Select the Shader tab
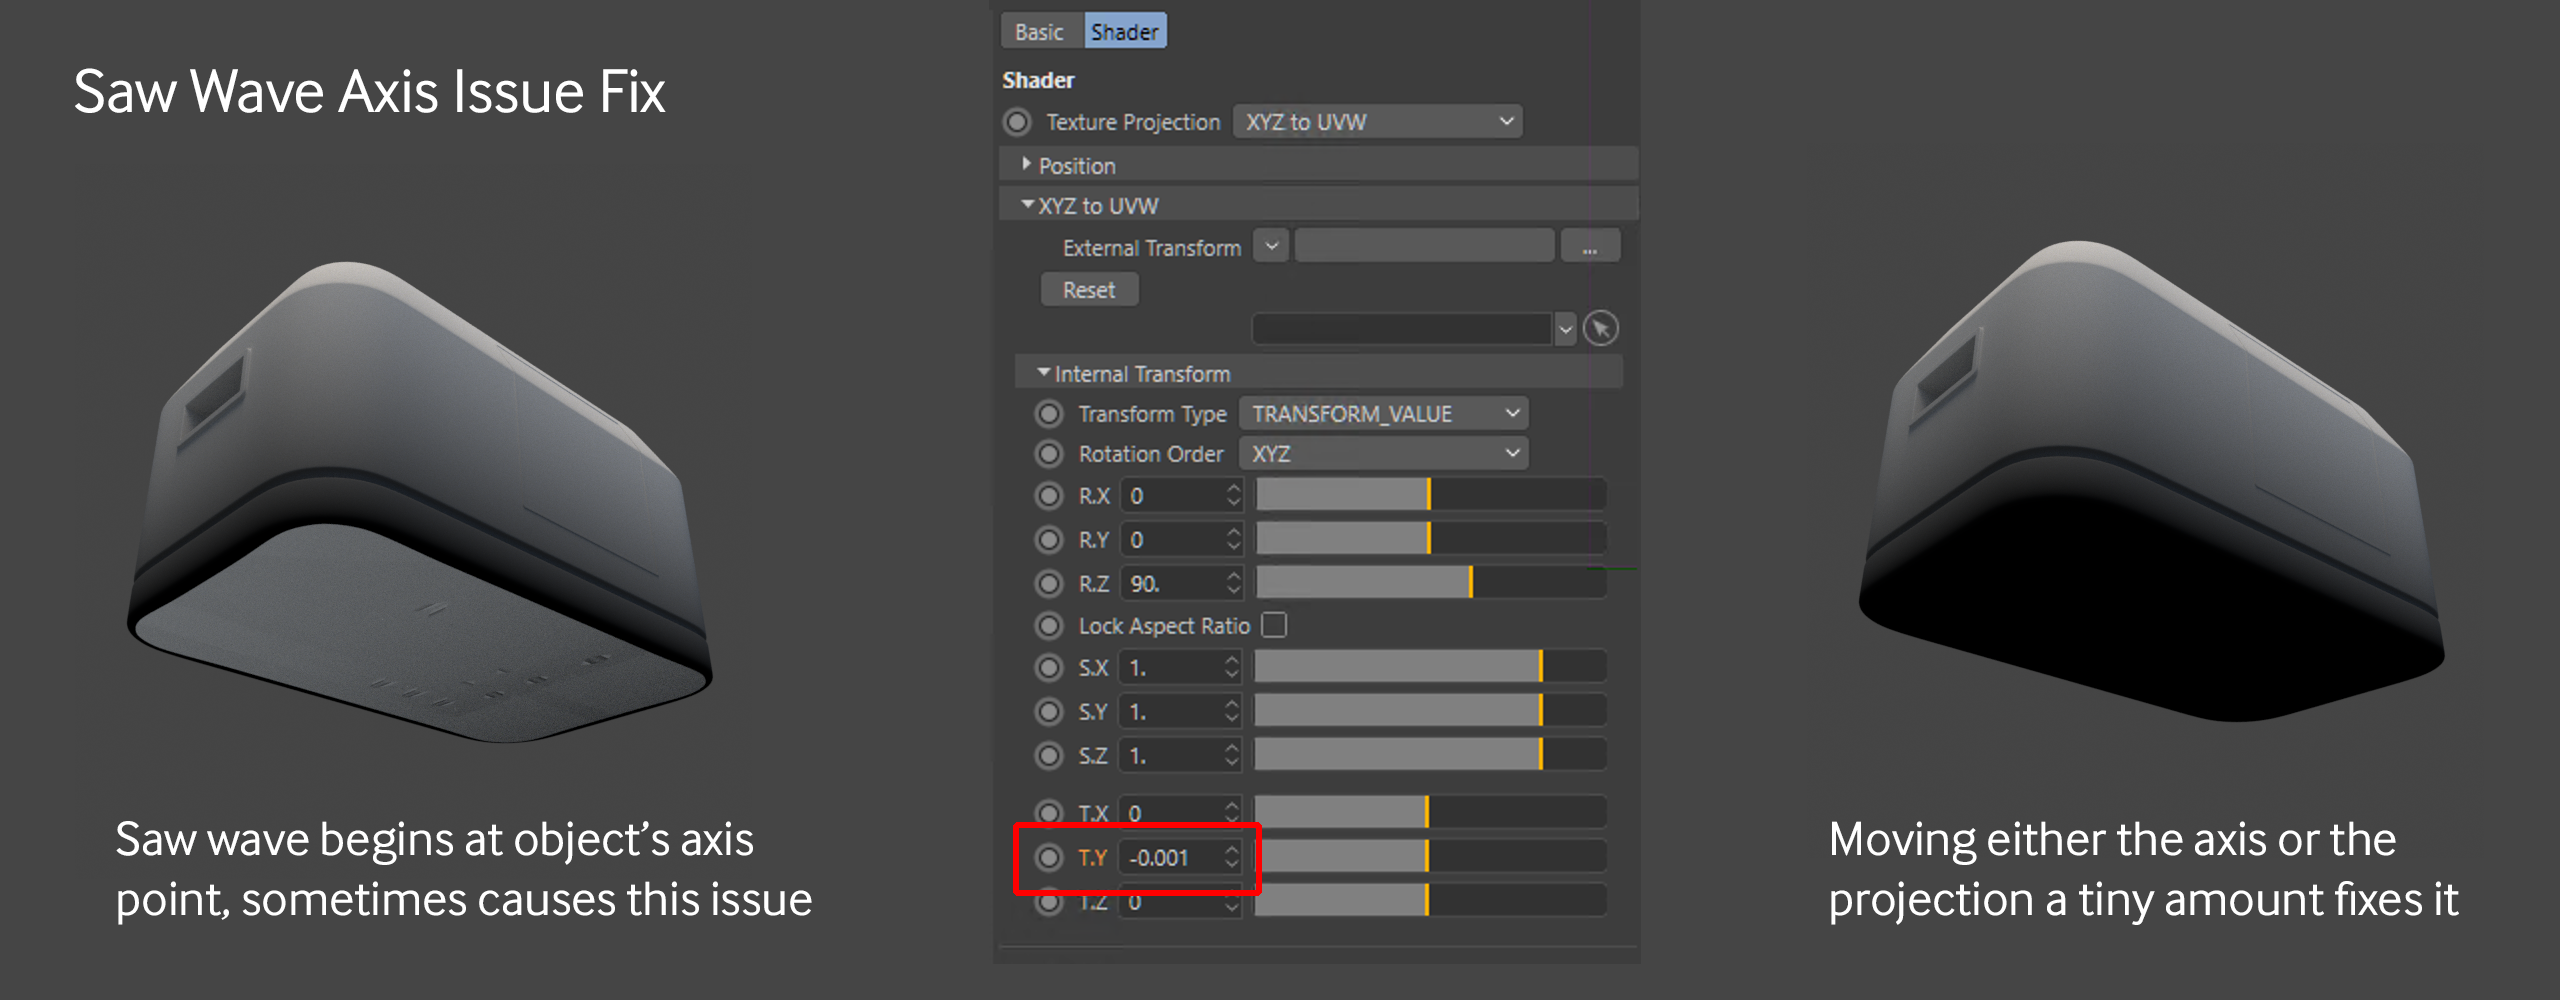The image size is (2560, 1000). point(1124,32)
